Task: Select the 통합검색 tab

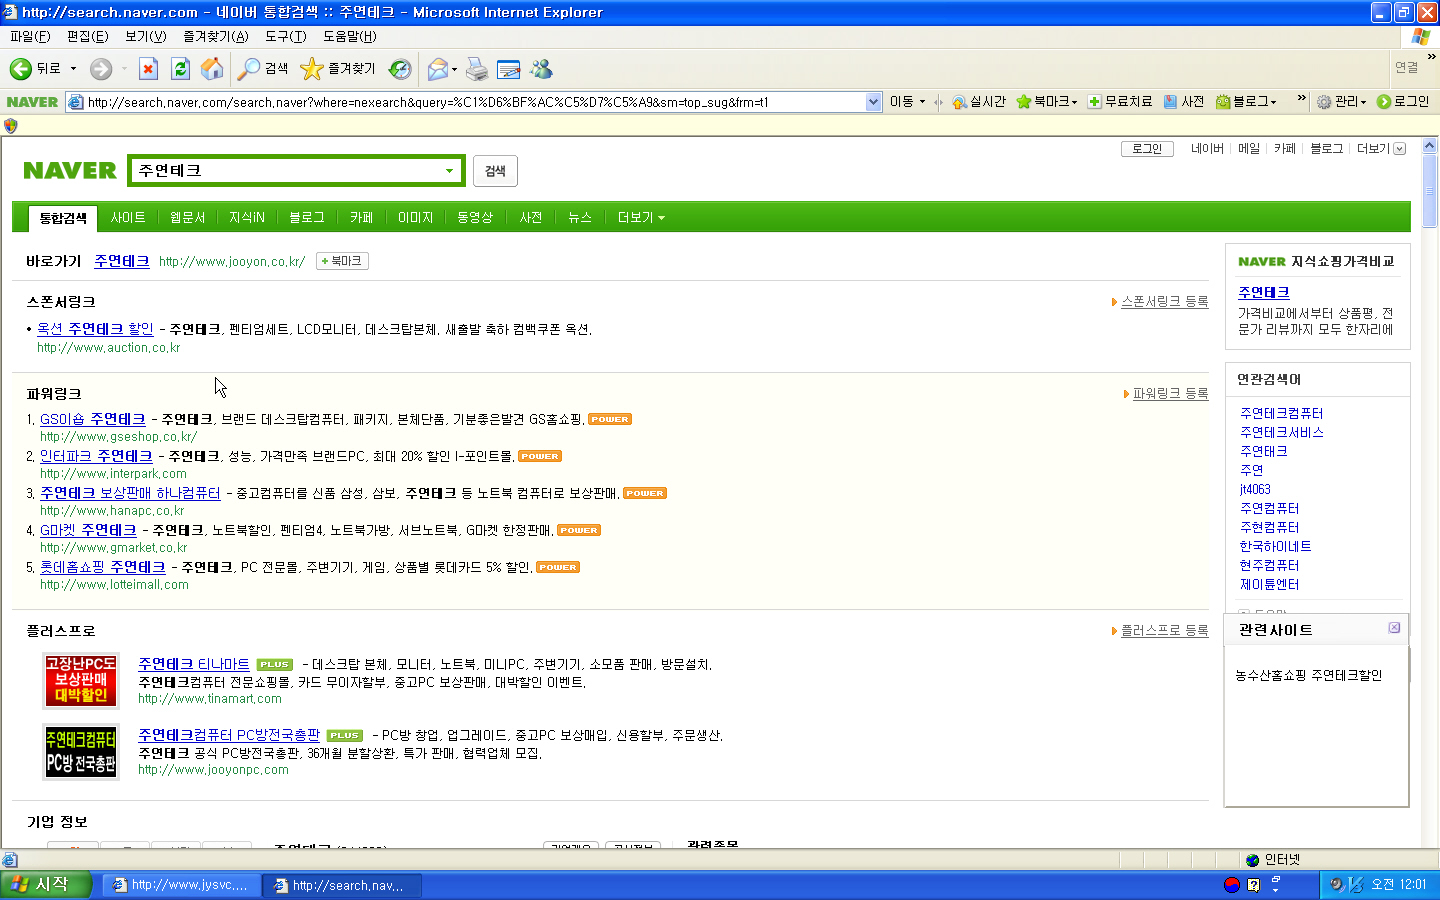Action: pos(63,217)
